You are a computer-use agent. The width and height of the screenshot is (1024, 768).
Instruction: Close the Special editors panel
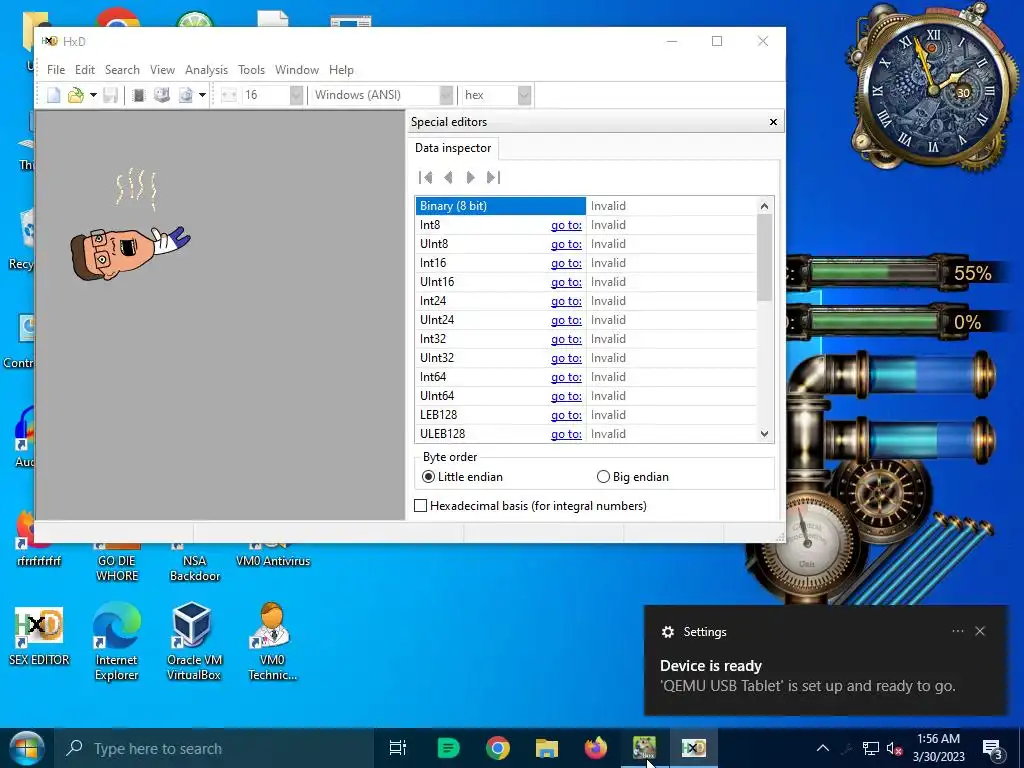[773, 122]
